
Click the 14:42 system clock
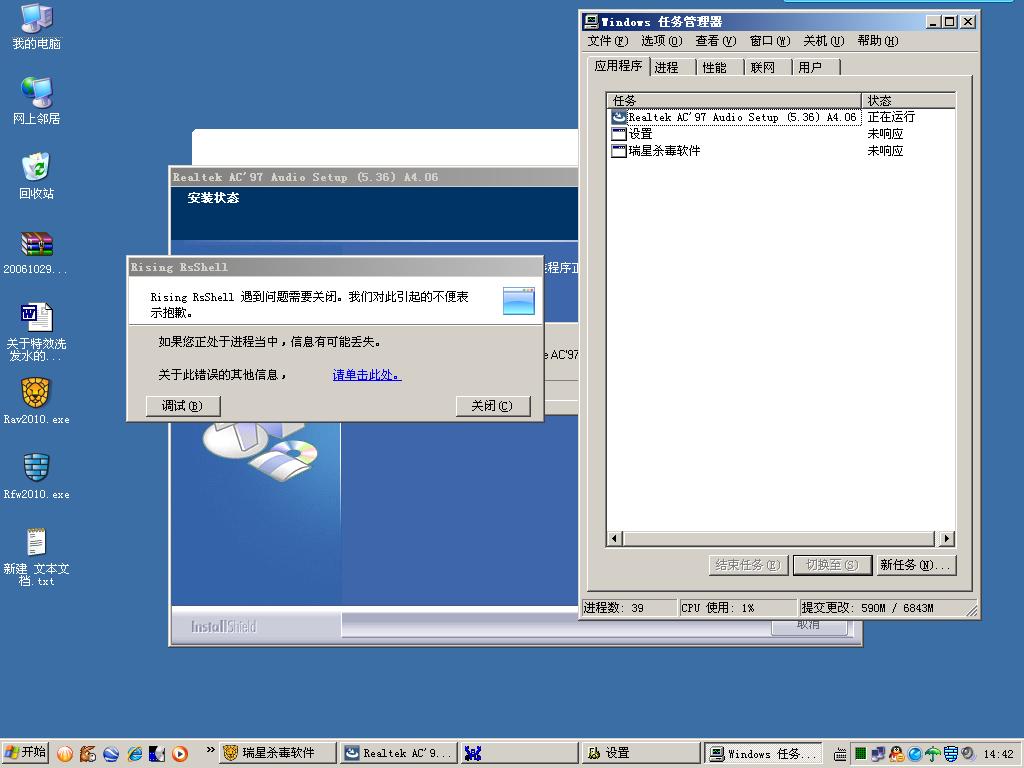(x=999, y=754)
